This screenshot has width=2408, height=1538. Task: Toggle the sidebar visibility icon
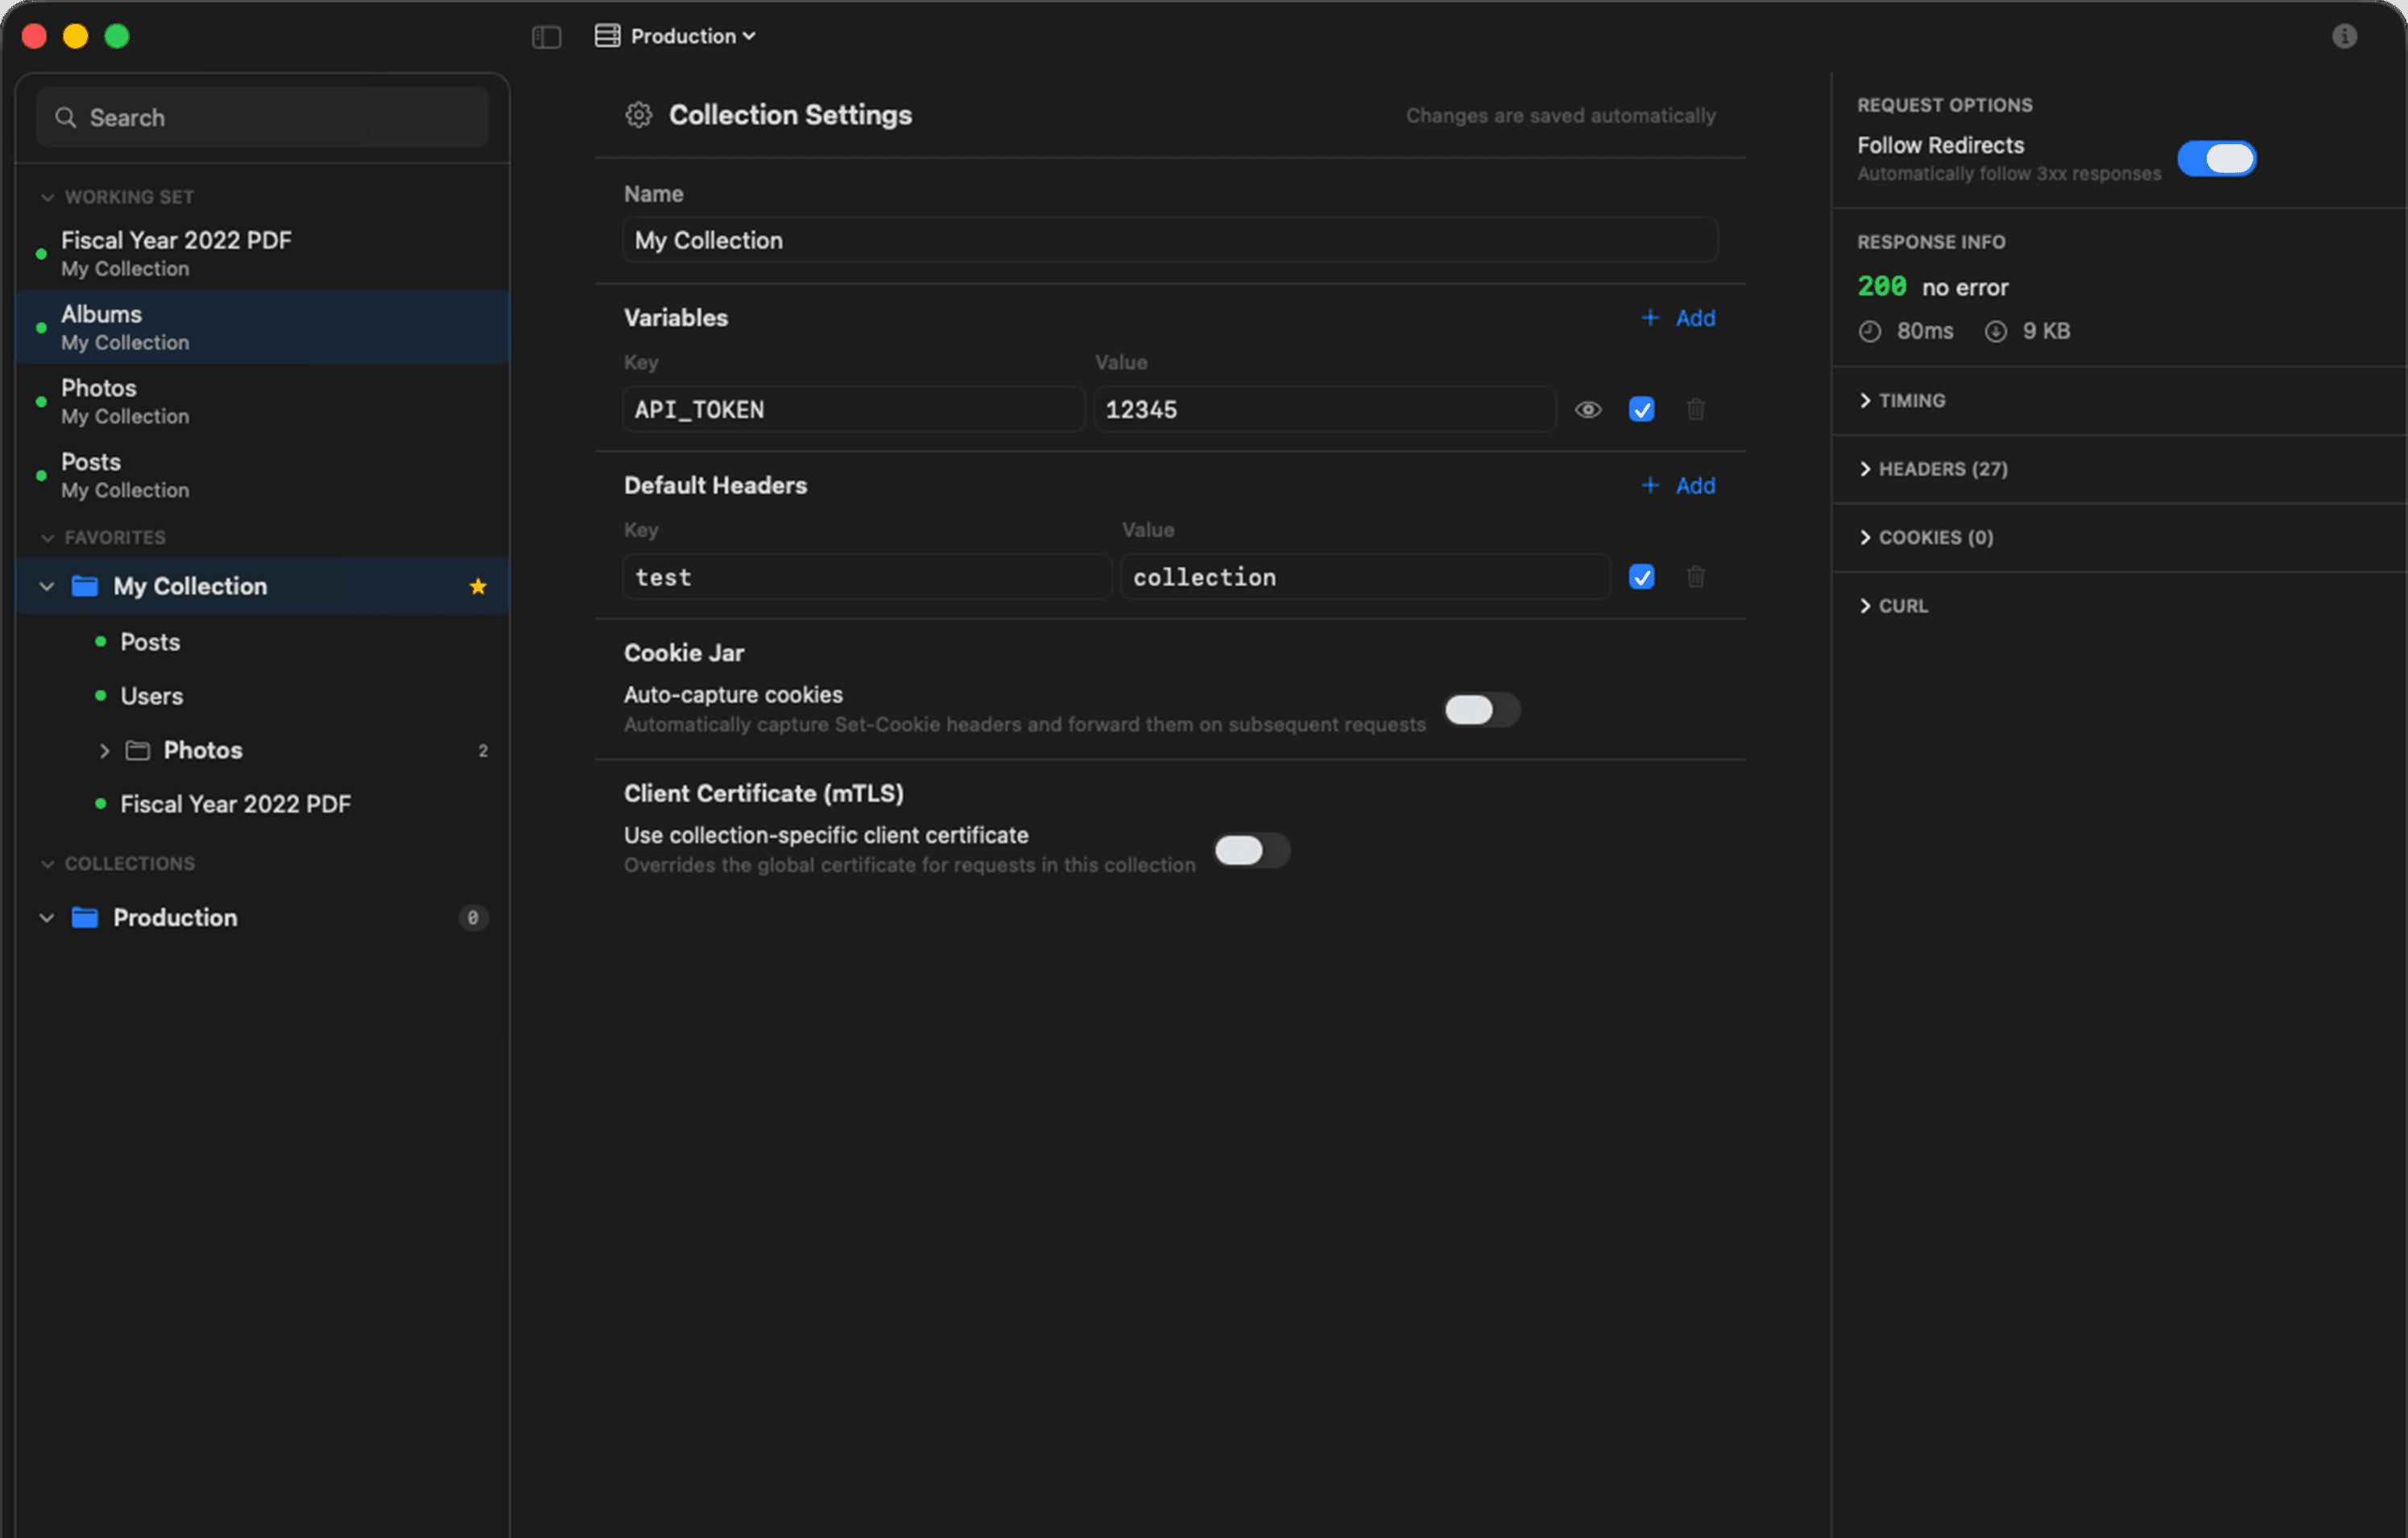[546, 37]
